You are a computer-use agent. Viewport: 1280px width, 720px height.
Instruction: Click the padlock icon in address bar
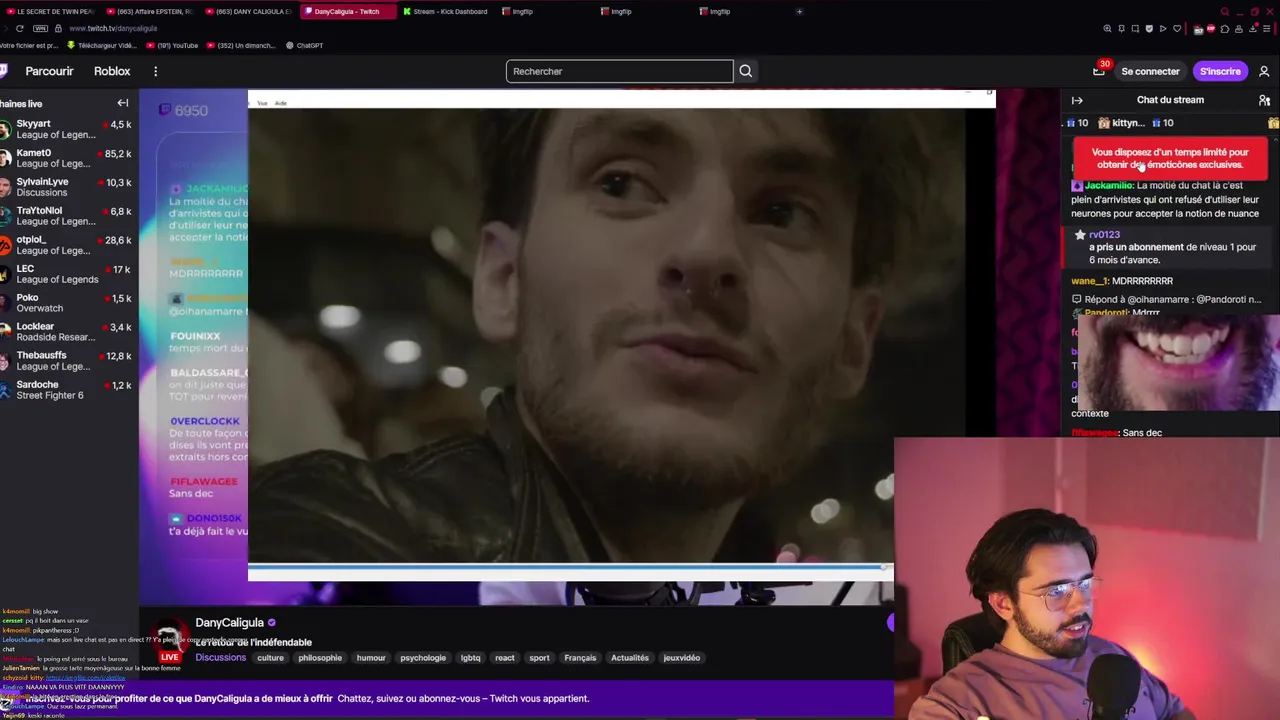pyautogui.click(x=58, y=28)
